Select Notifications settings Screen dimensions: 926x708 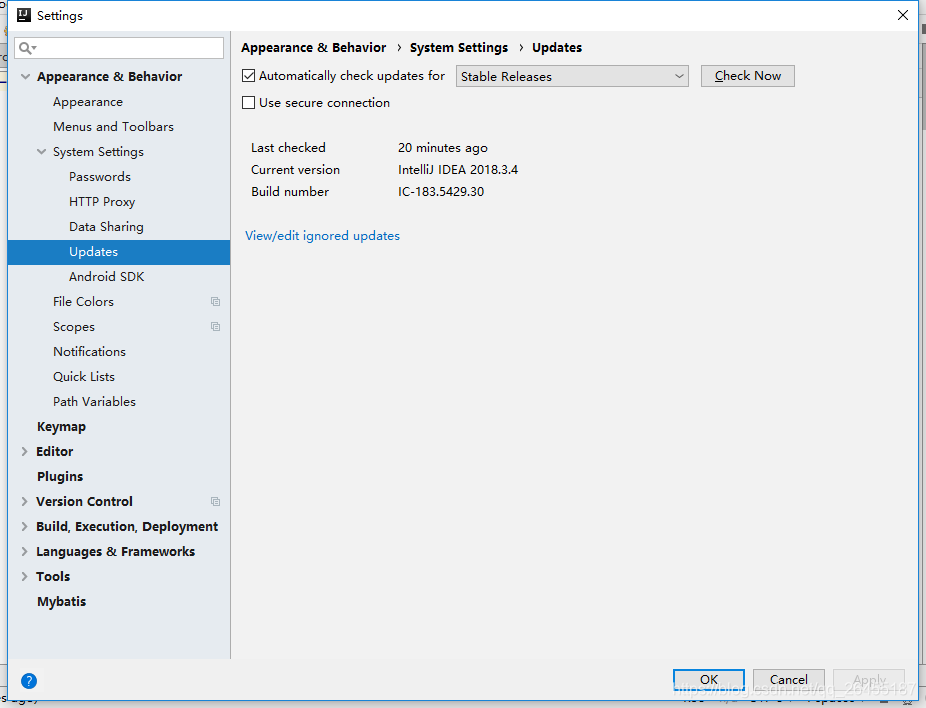pyautogui.click(x=89, y=352)
